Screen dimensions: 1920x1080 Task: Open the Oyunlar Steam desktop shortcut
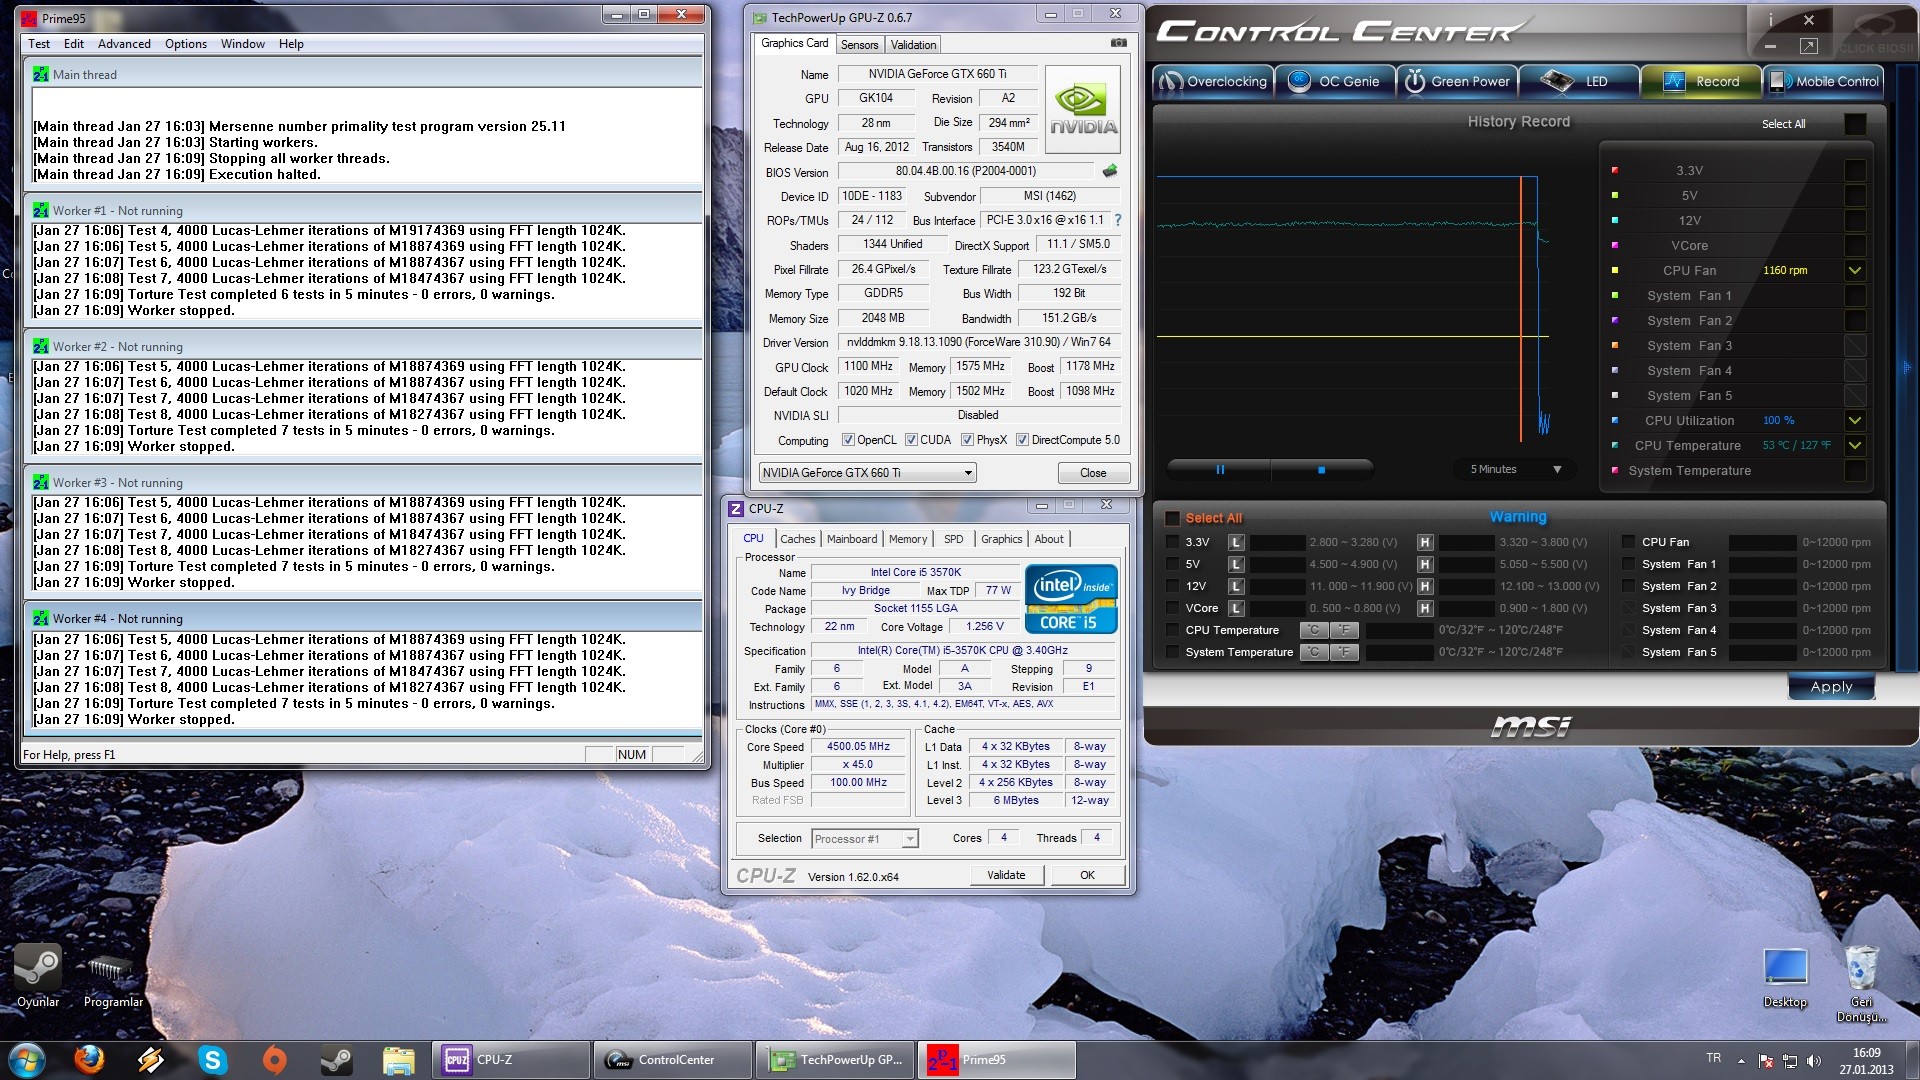pyautogui.click(x=38, y=976)
